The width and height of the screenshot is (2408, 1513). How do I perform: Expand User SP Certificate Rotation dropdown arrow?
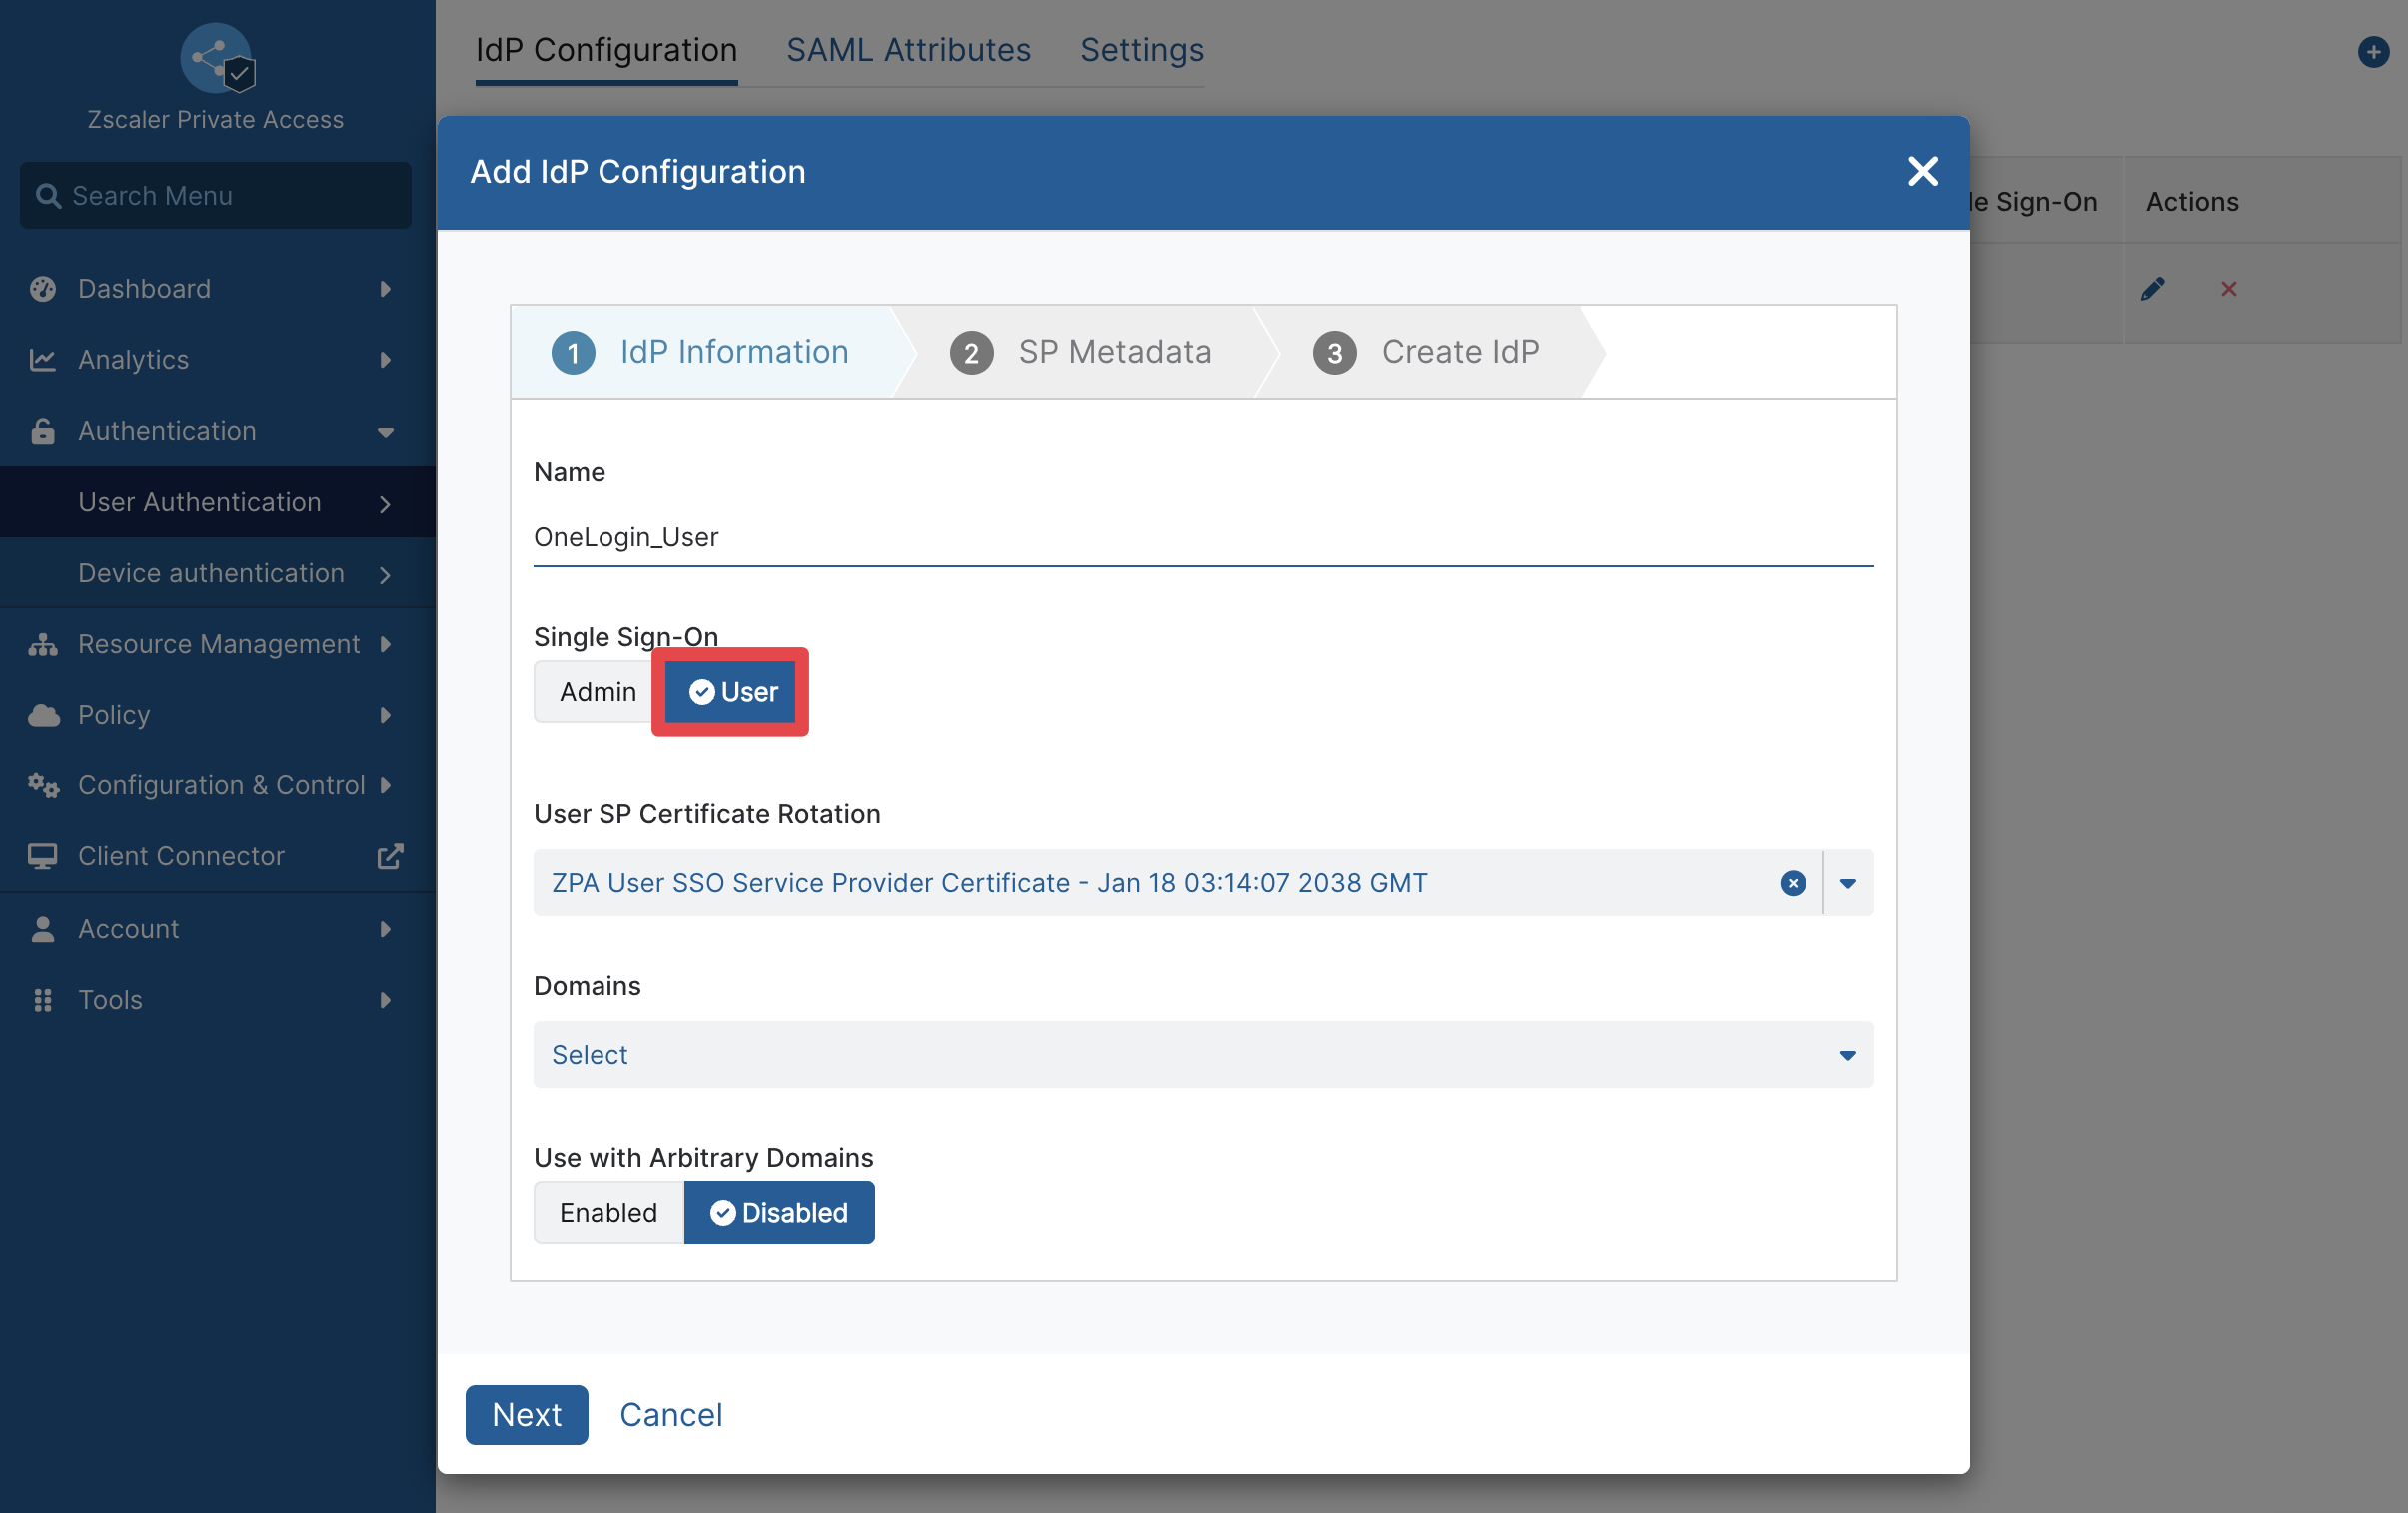[x=1848, y=884]
